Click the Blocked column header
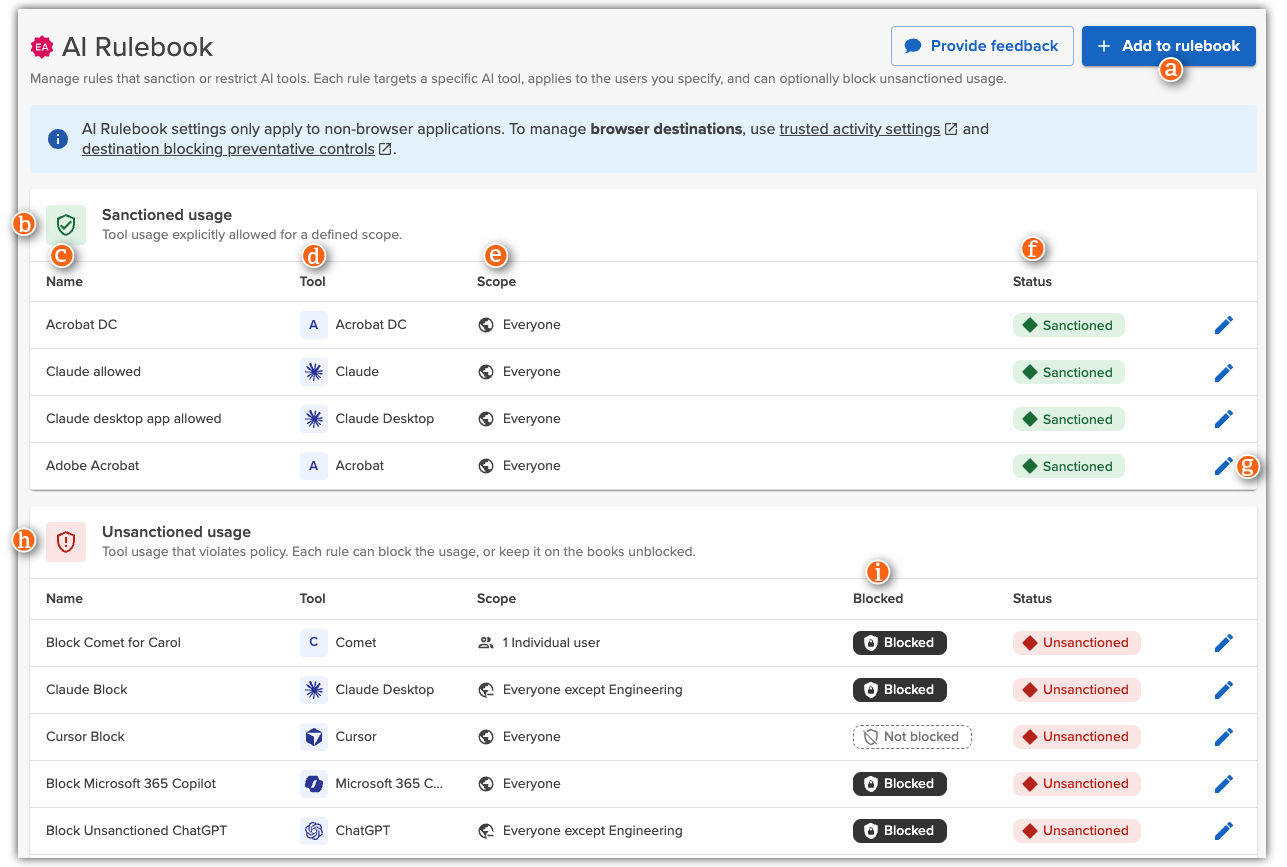This screenshot has height=867, width=1287. tap(878, 599)
